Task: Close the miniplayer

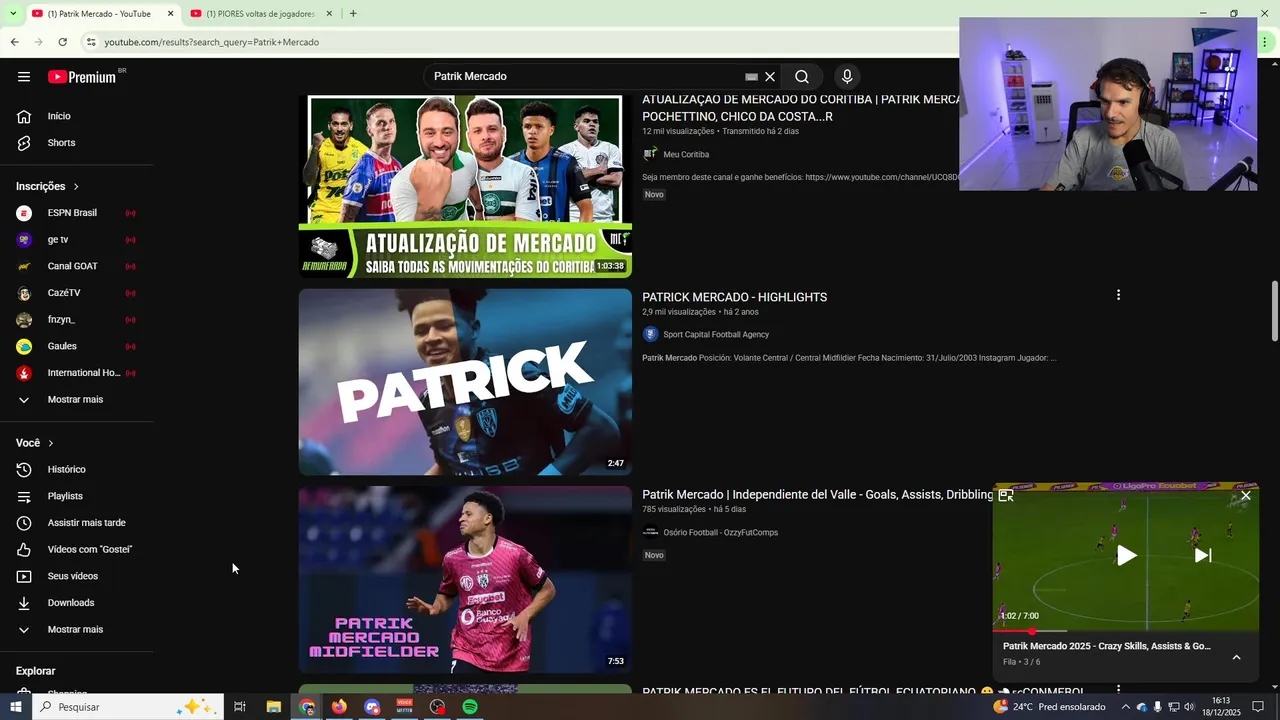Action: 1246,496
